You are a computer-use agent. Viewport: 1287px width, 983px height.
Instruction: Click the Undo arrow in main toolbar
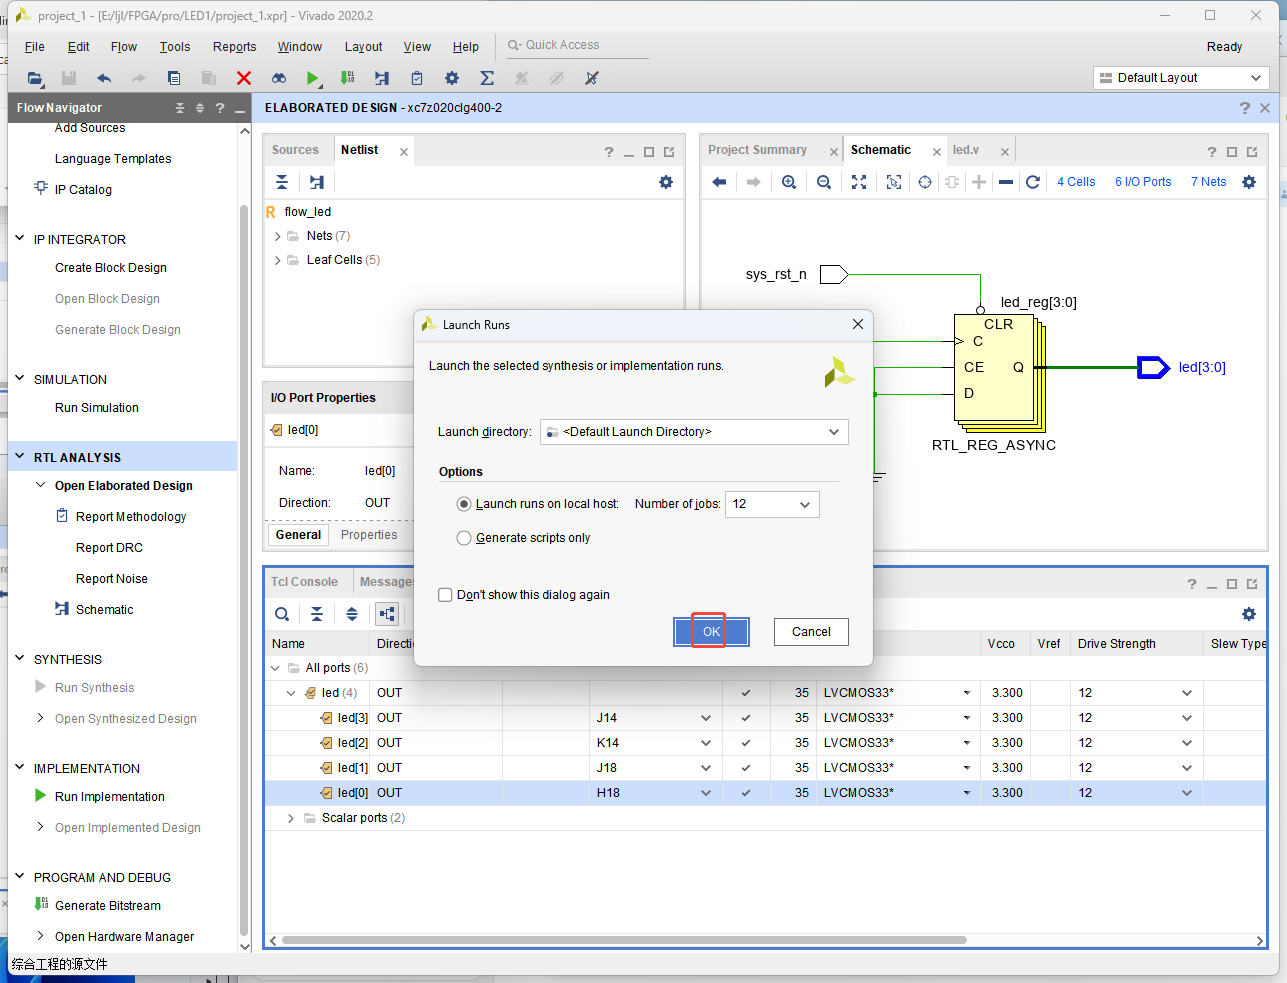(x=104, y=78)
